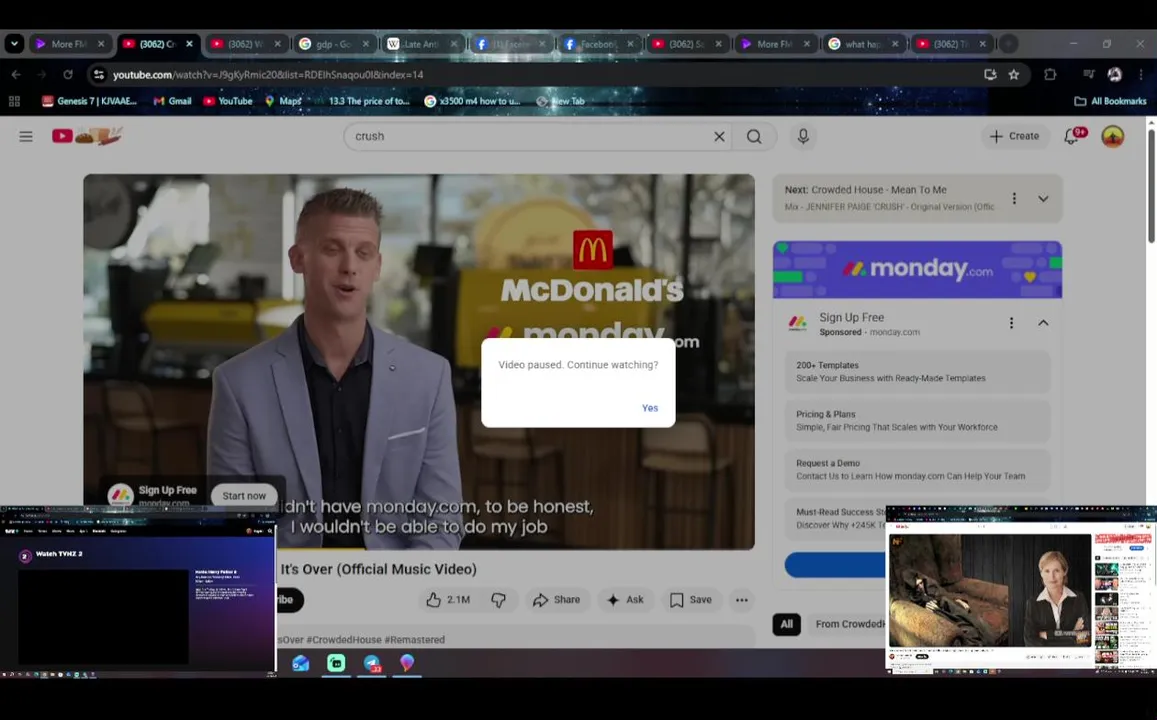
Task: Clear the search box with X
Action: (x=719, y=136)
